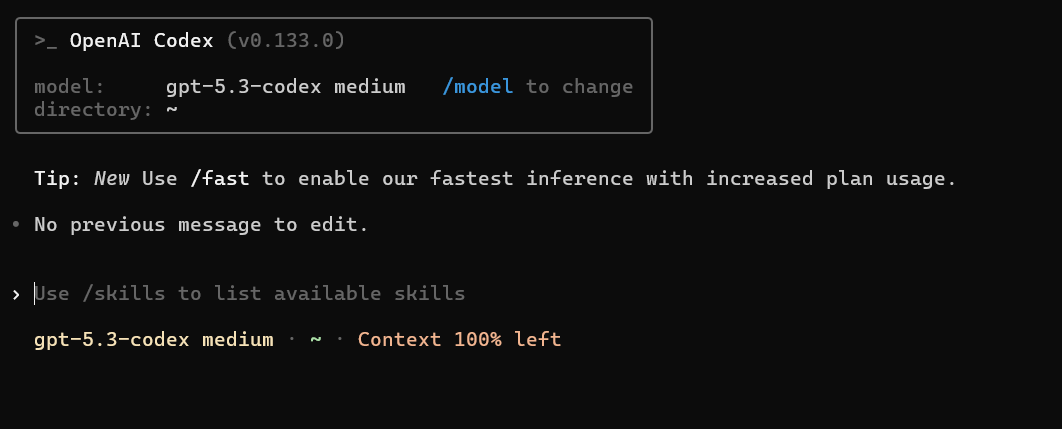This screenshot has height=429, width=1062.
Task: Click gpt-5.3-codex medium in status line
Action: point(154,339)
